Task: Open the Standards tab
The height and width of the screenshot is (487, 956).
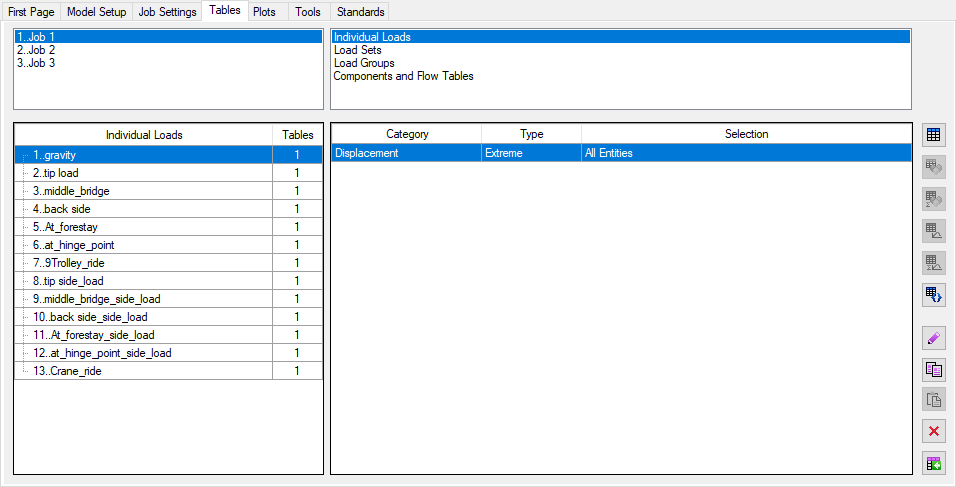Action: tap(360, 12)
